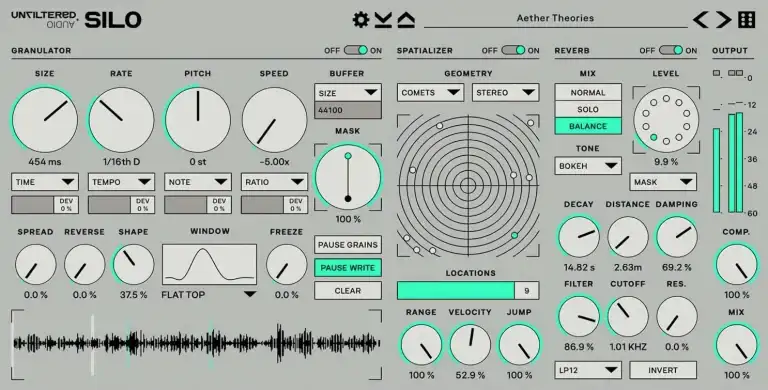Toggle the filter Invert button
Image resolution: width=768 pixels, height=390 pixels.
(663, 370)
